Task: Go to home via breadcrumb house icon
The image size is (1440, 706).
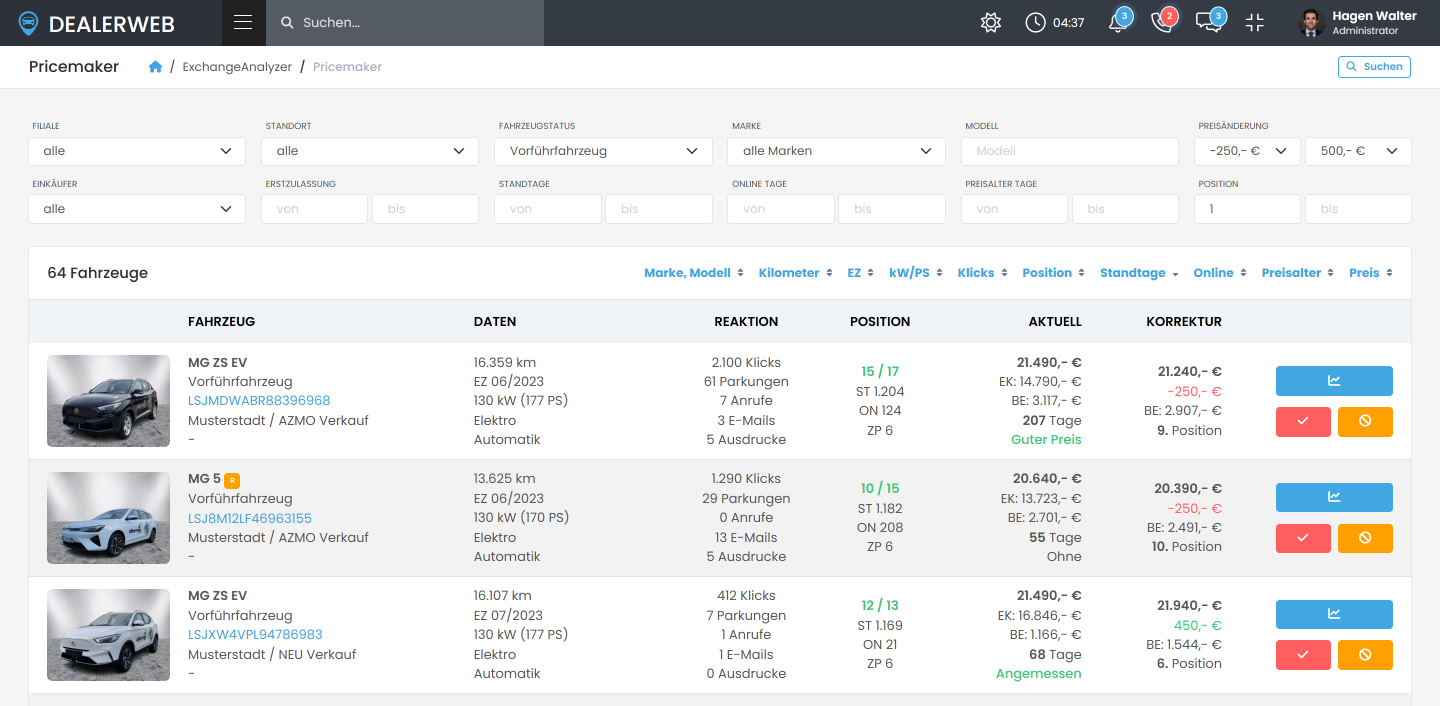Action: point(155,67)
